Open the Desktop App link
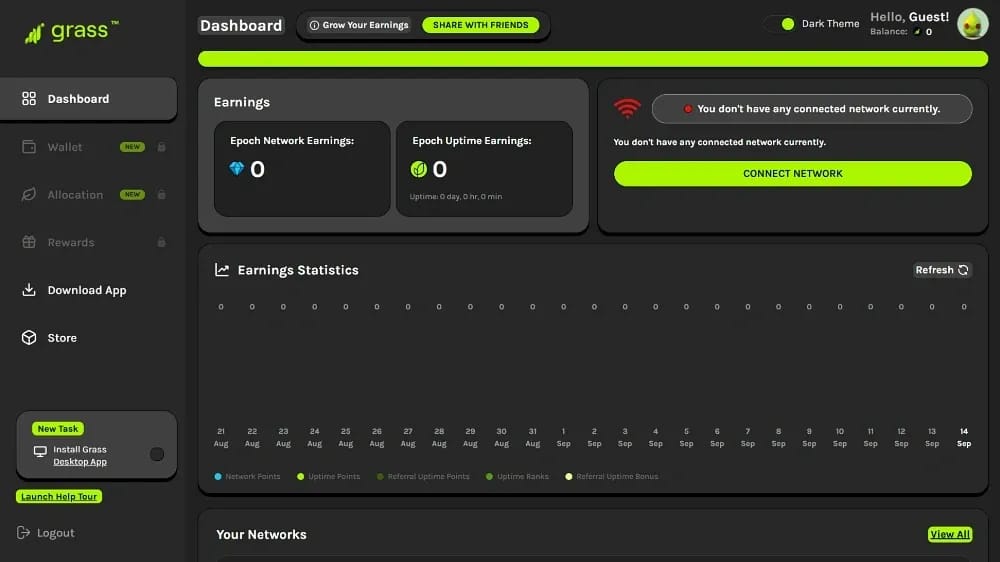Image resolution: width=1000 pixels, height=562 pixels. [x=80, y=462]
